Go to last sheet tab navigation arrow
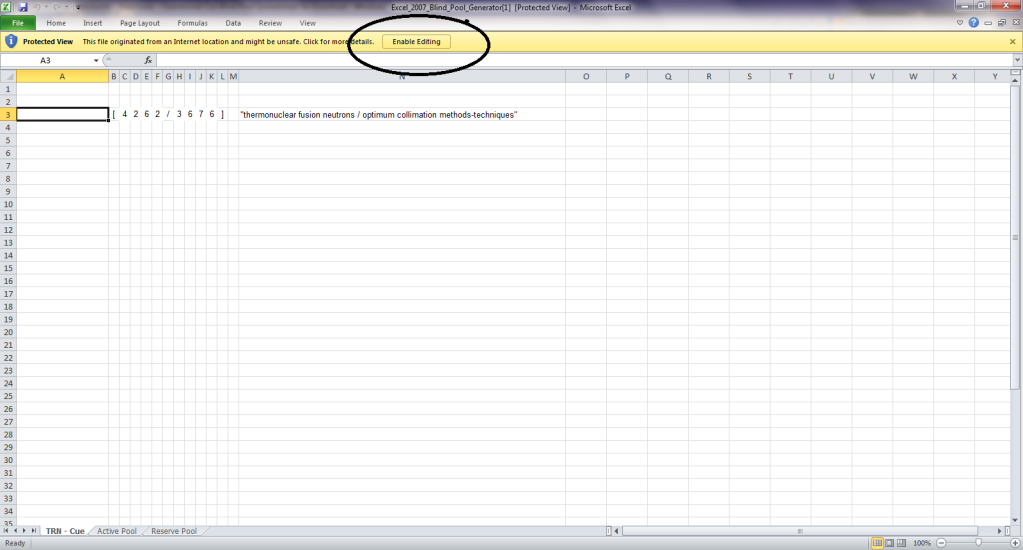Viewport: 1023px width, 550px height. tap(34, 531)
